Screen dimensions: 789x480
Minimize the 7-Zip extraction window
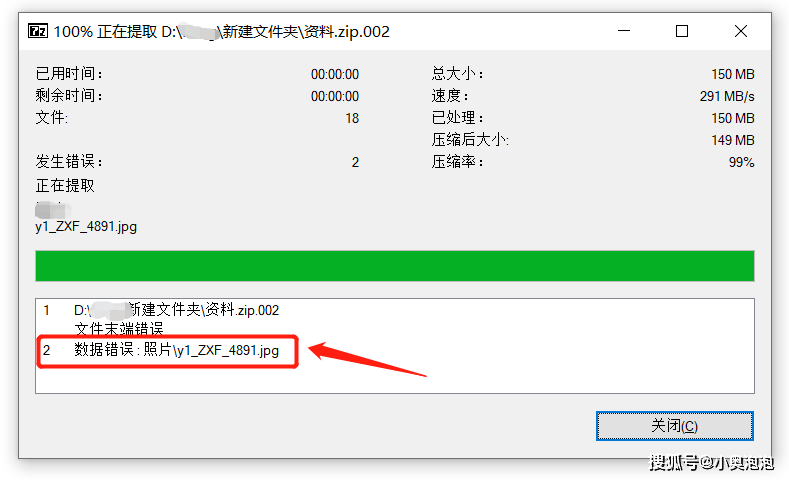pos(624,31)
